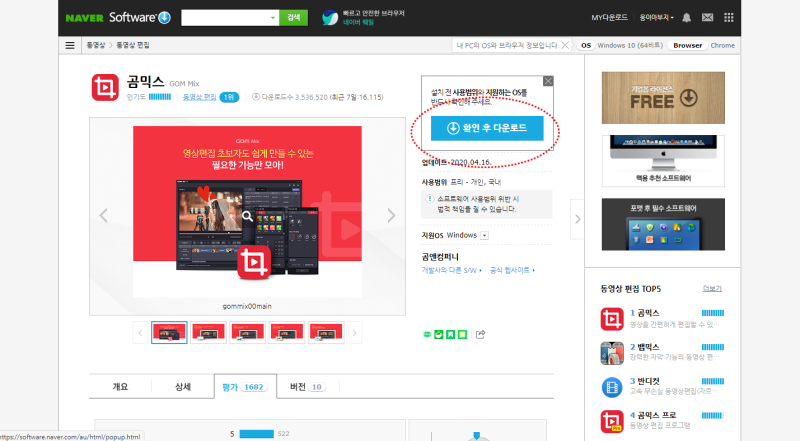The height and width of the screenshot is (441, 800).
Task: Open the wooden FREE license banner
Action: [x=663, y=98]
